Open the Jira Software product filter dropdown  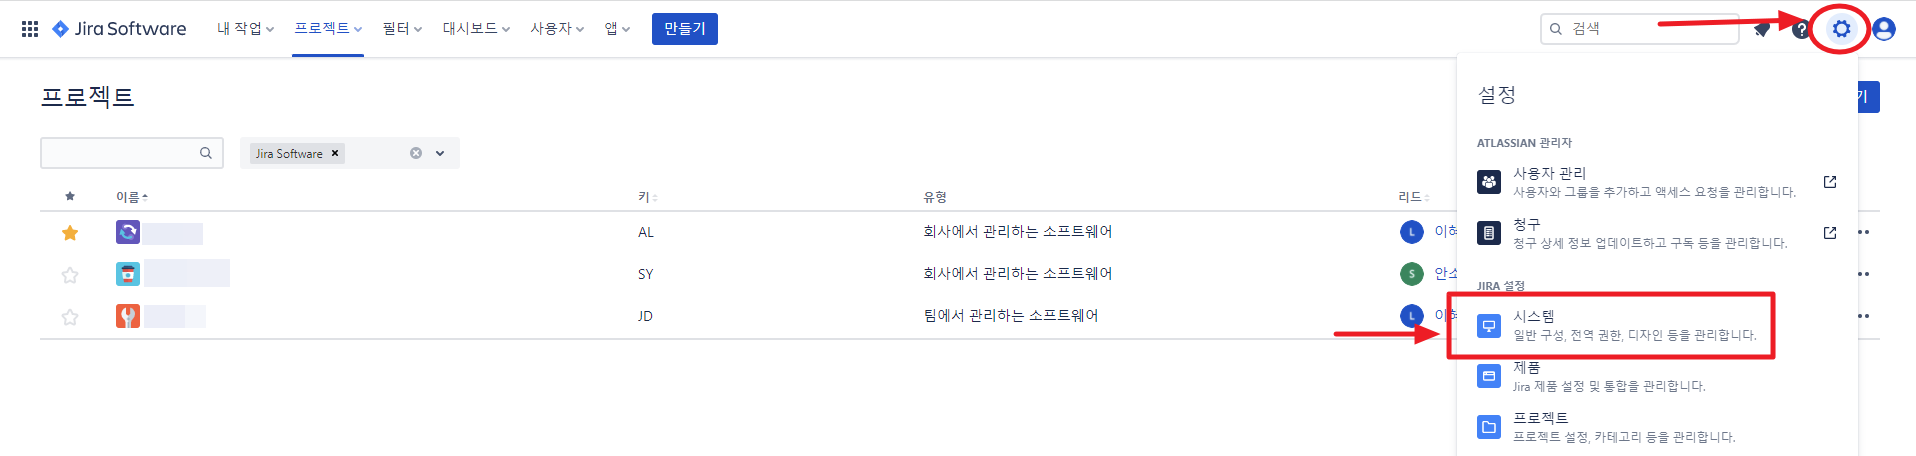440,153
